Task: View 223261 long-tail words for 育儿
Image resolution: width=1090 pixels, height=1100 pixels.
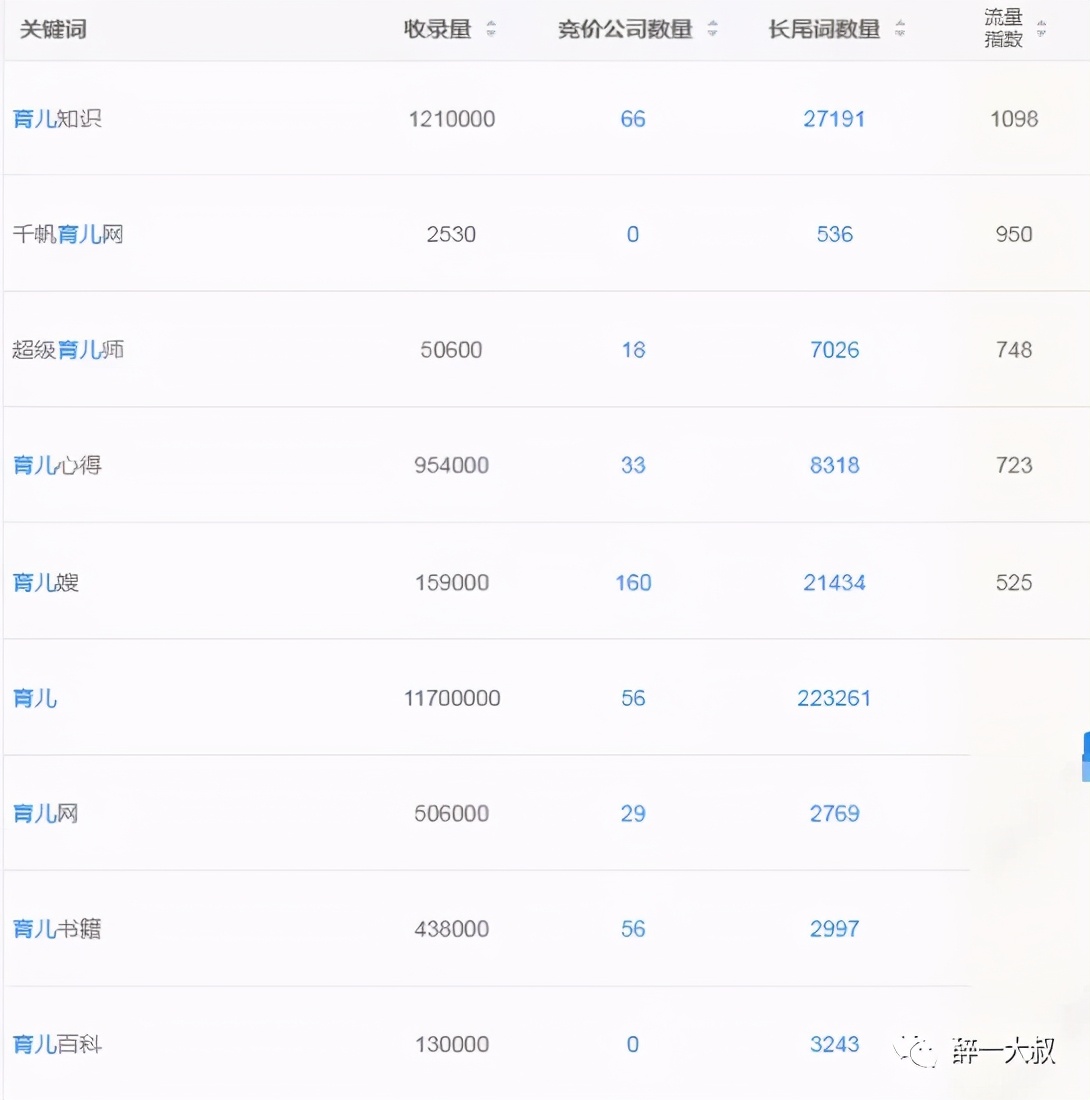Action: [834, 698]
